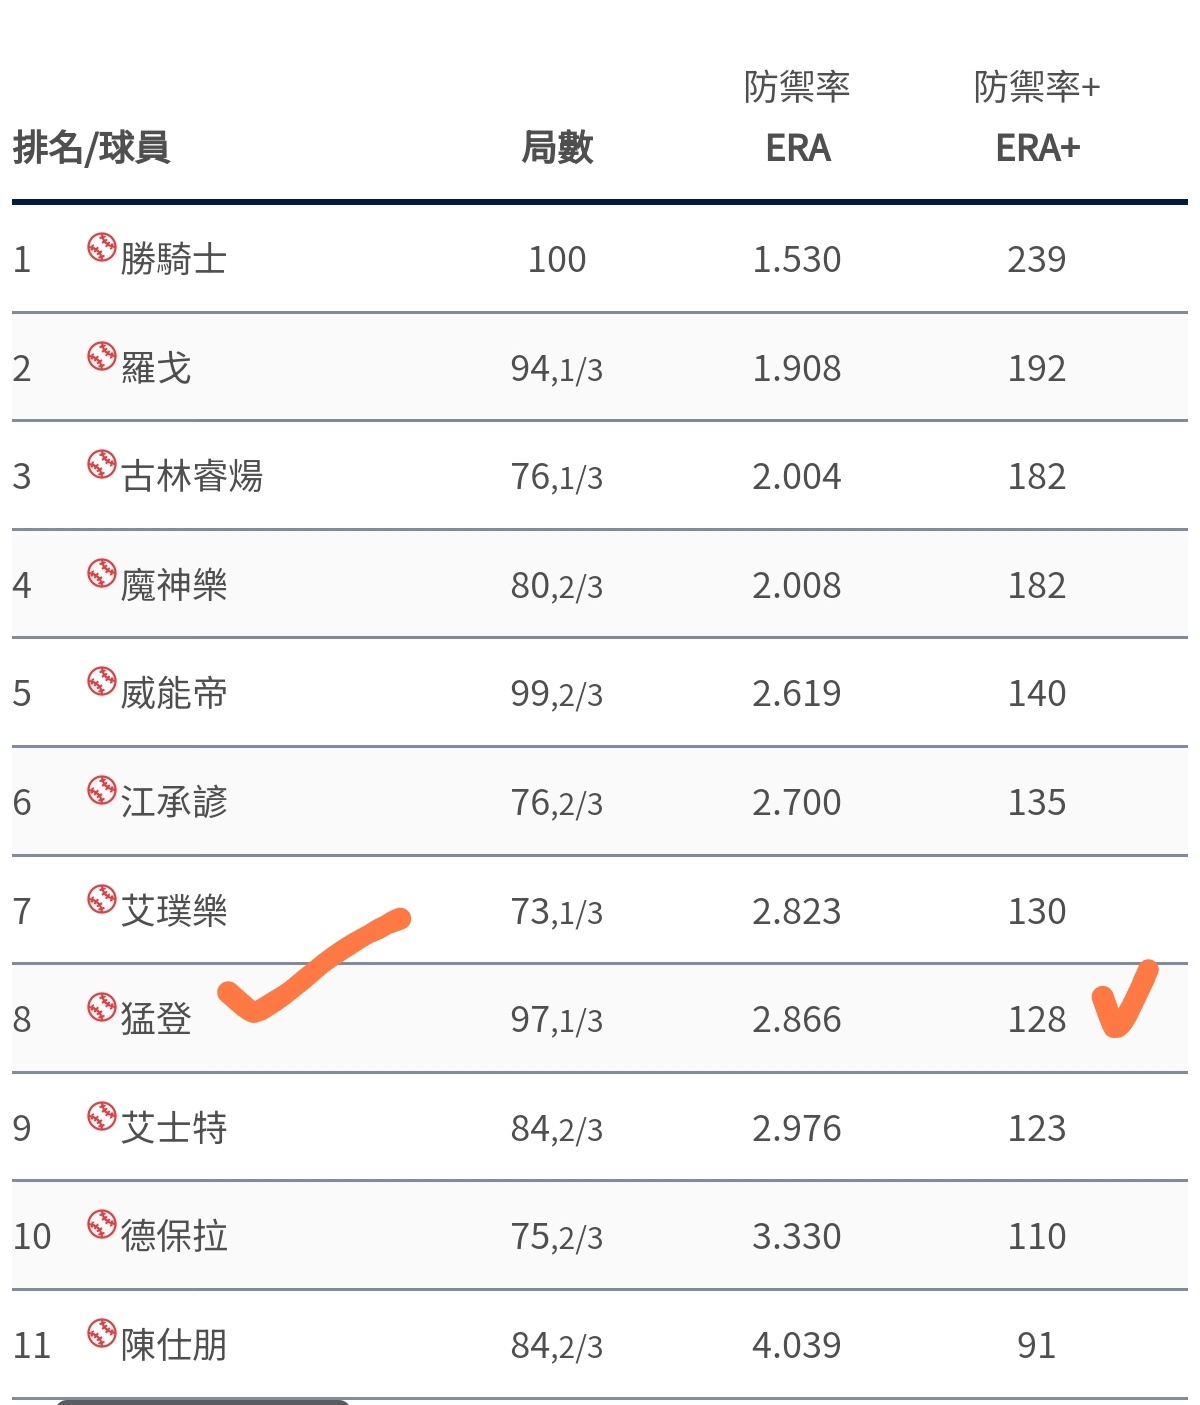Click the baseball icon beside 艾士特

(101, 1116)
